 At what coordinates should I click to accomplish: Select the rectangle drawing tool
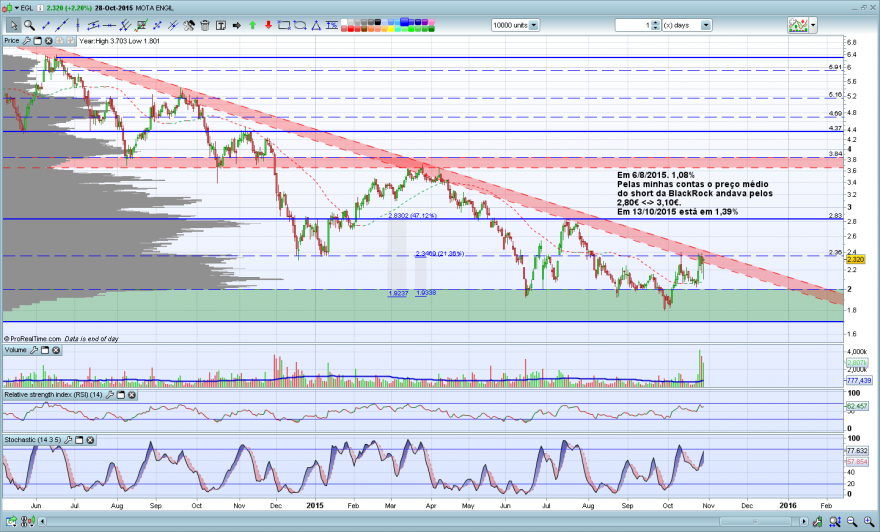(284, 25)
